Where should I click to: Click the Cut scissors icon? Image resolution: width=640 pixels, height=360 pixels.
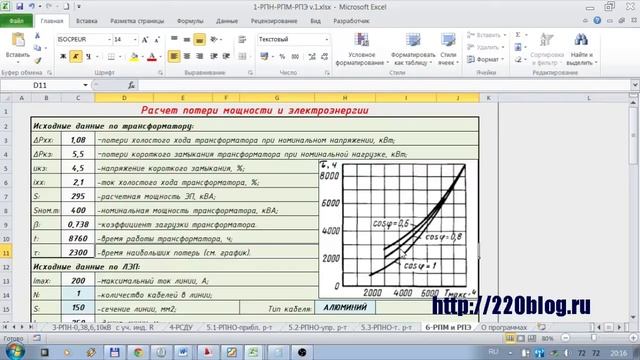coord(37,36)
